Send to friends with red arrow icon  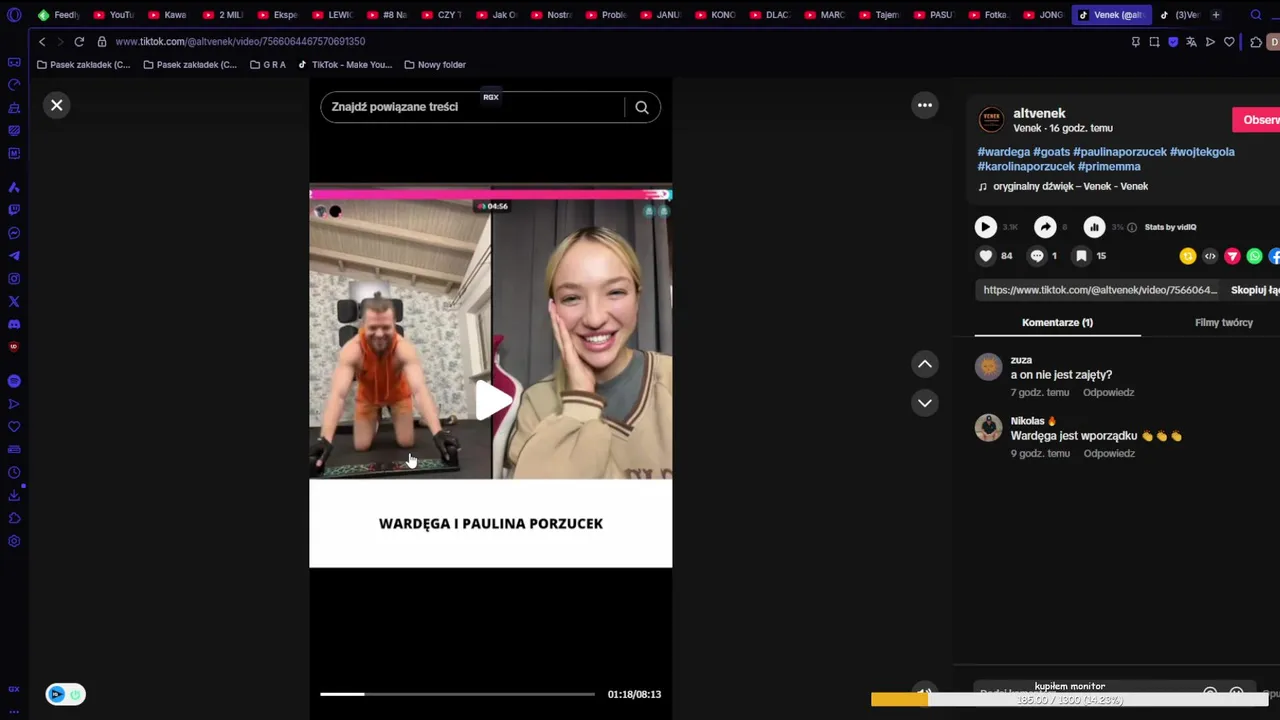1232,256
